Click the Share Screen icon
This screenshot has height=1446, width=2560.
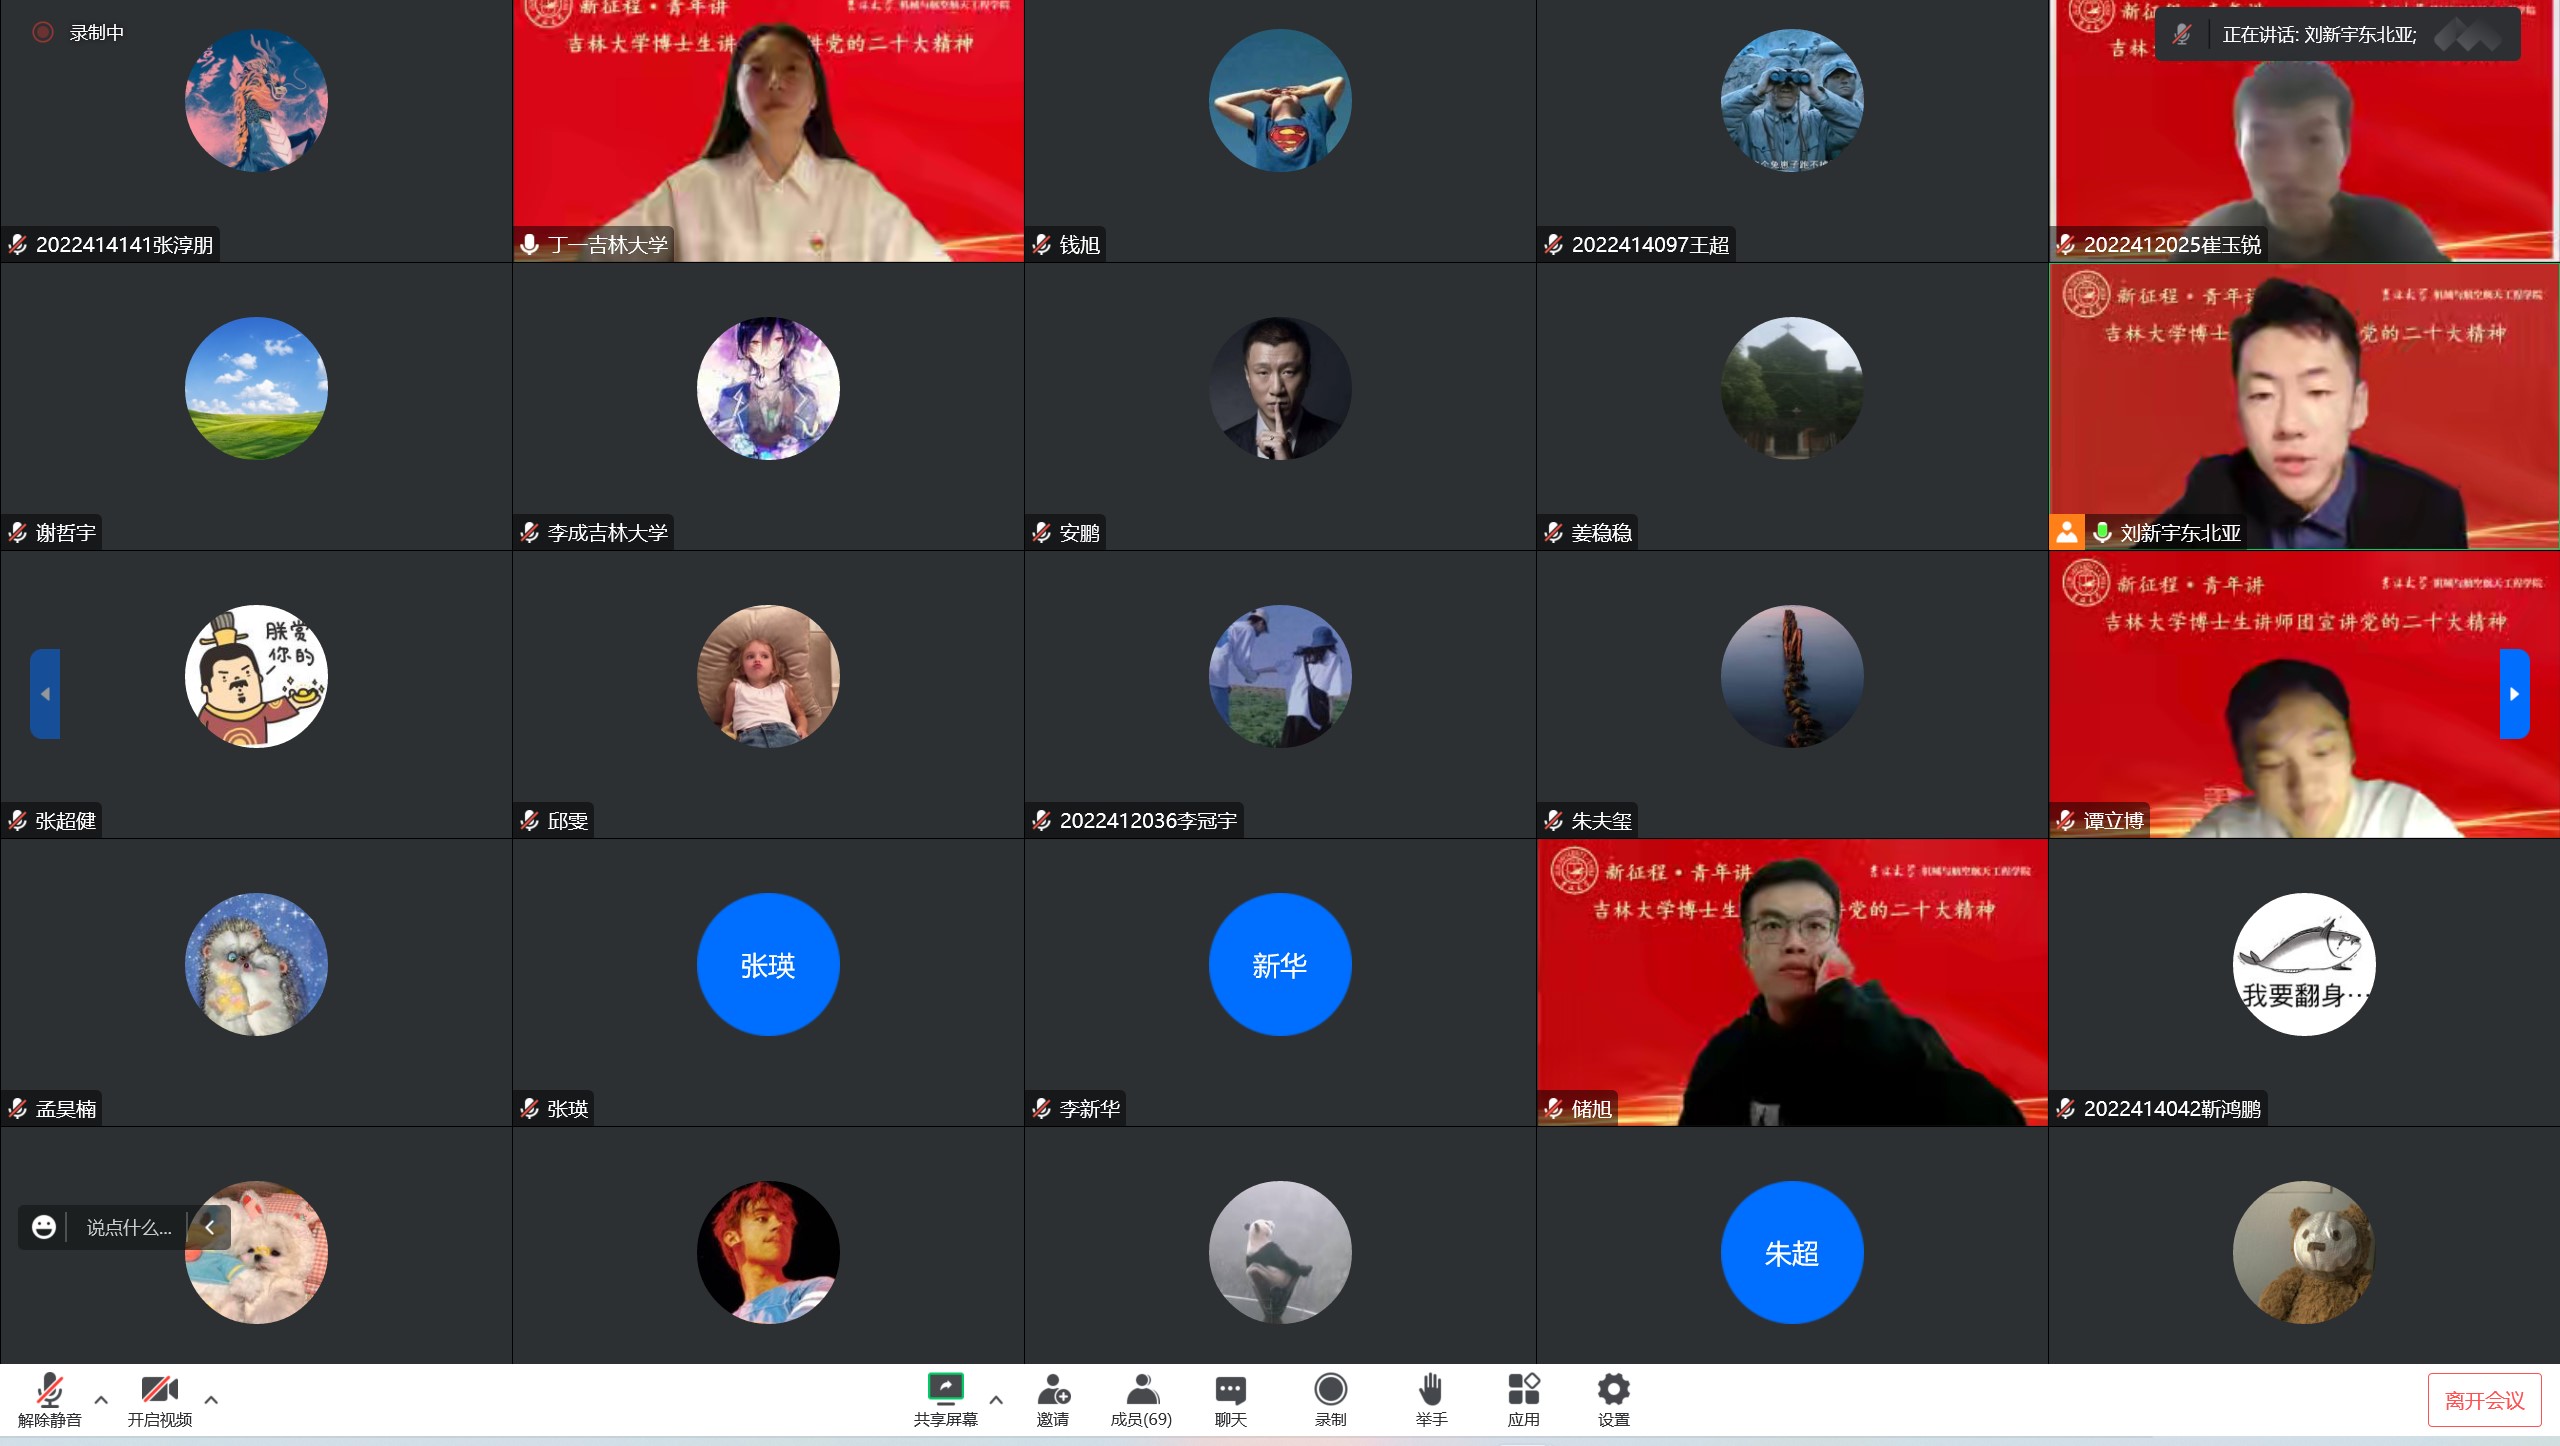pyautogui.click(x=945, y=1389)
